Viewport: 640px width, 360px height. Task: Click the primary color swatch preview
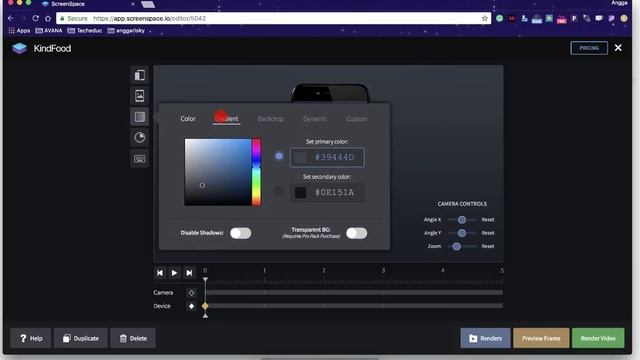(301, 158)
